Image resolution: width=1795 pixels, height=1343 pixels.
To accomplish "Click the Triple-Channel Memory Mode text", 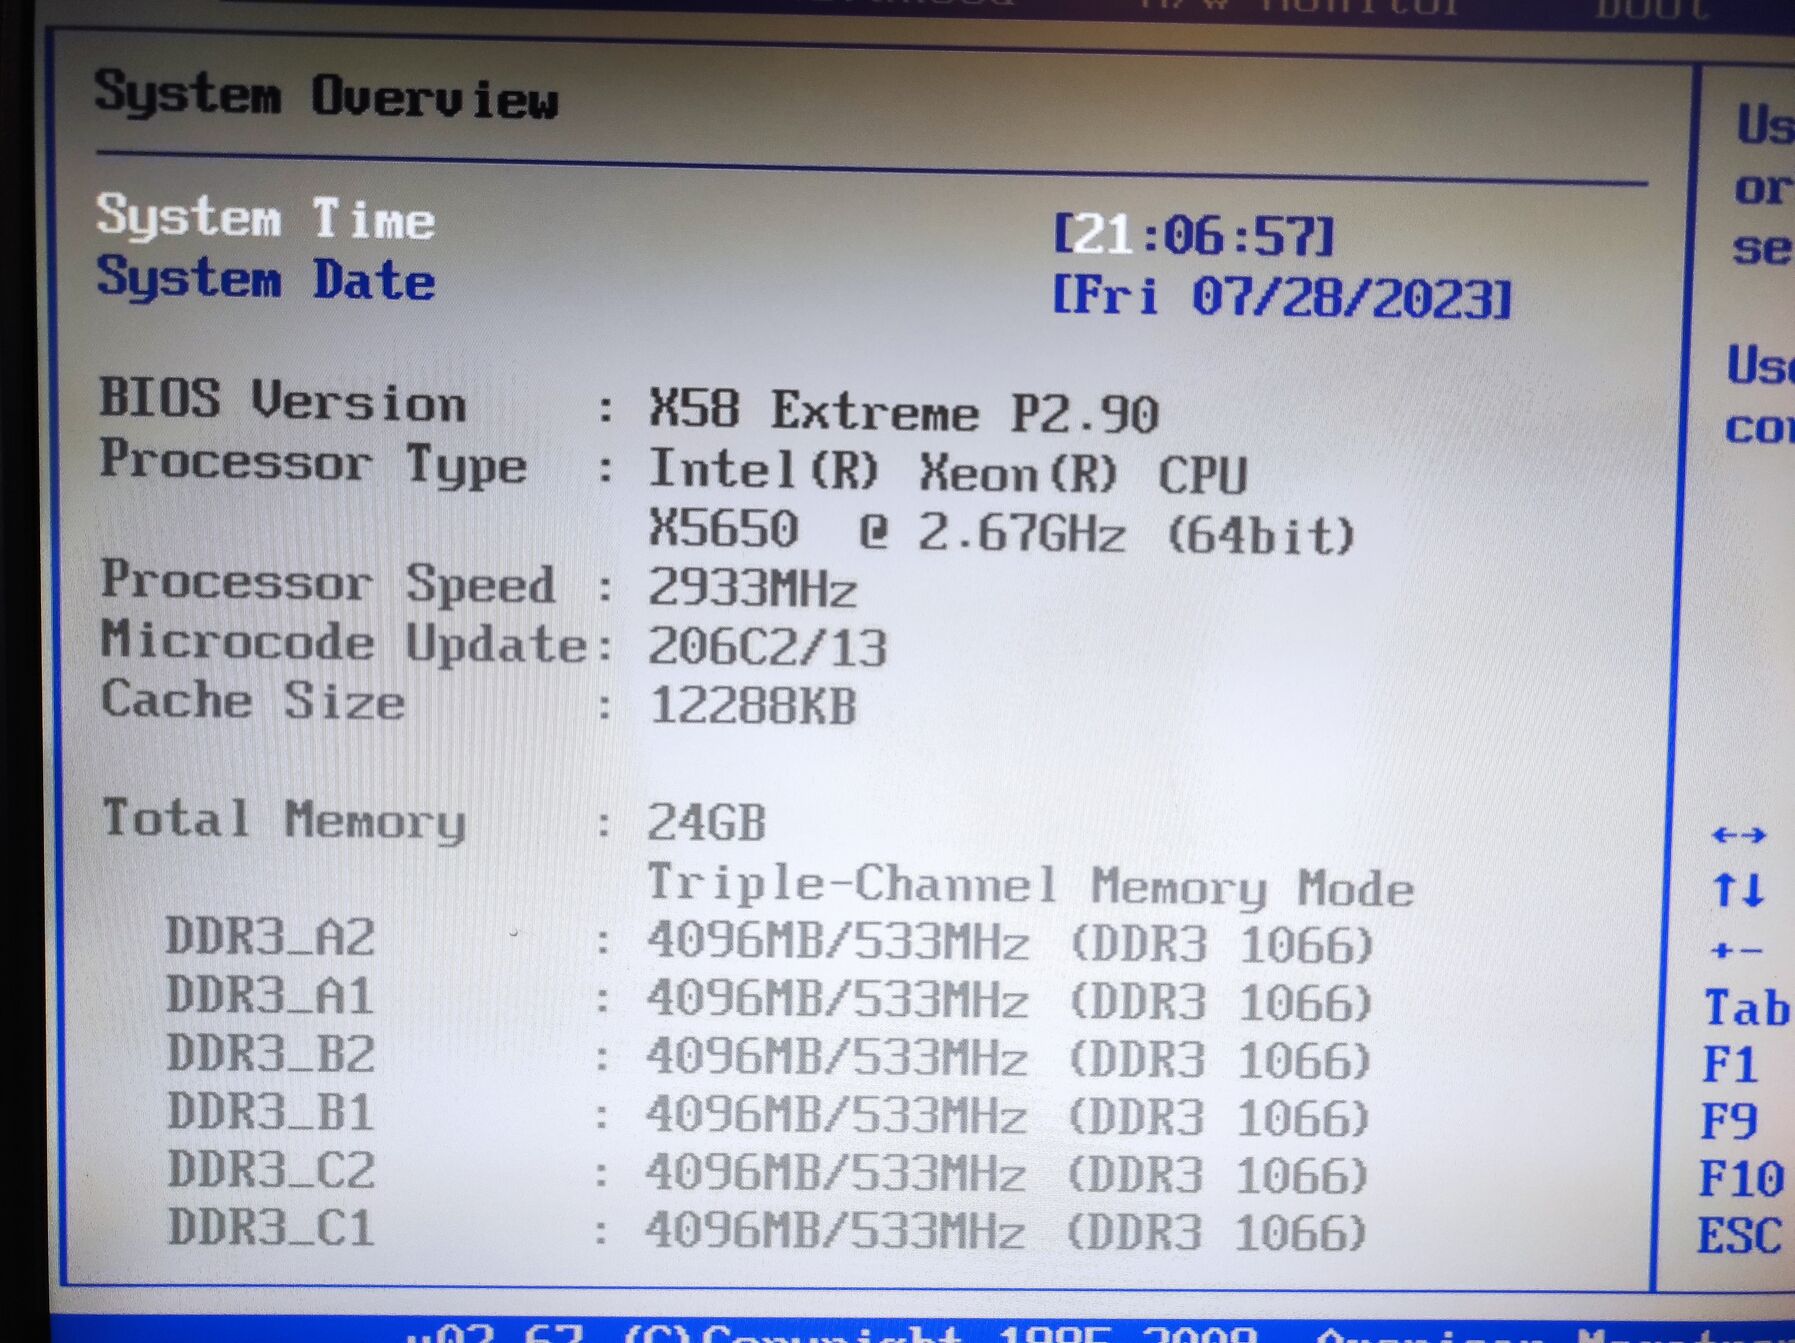I will [x=1031, y=885].
